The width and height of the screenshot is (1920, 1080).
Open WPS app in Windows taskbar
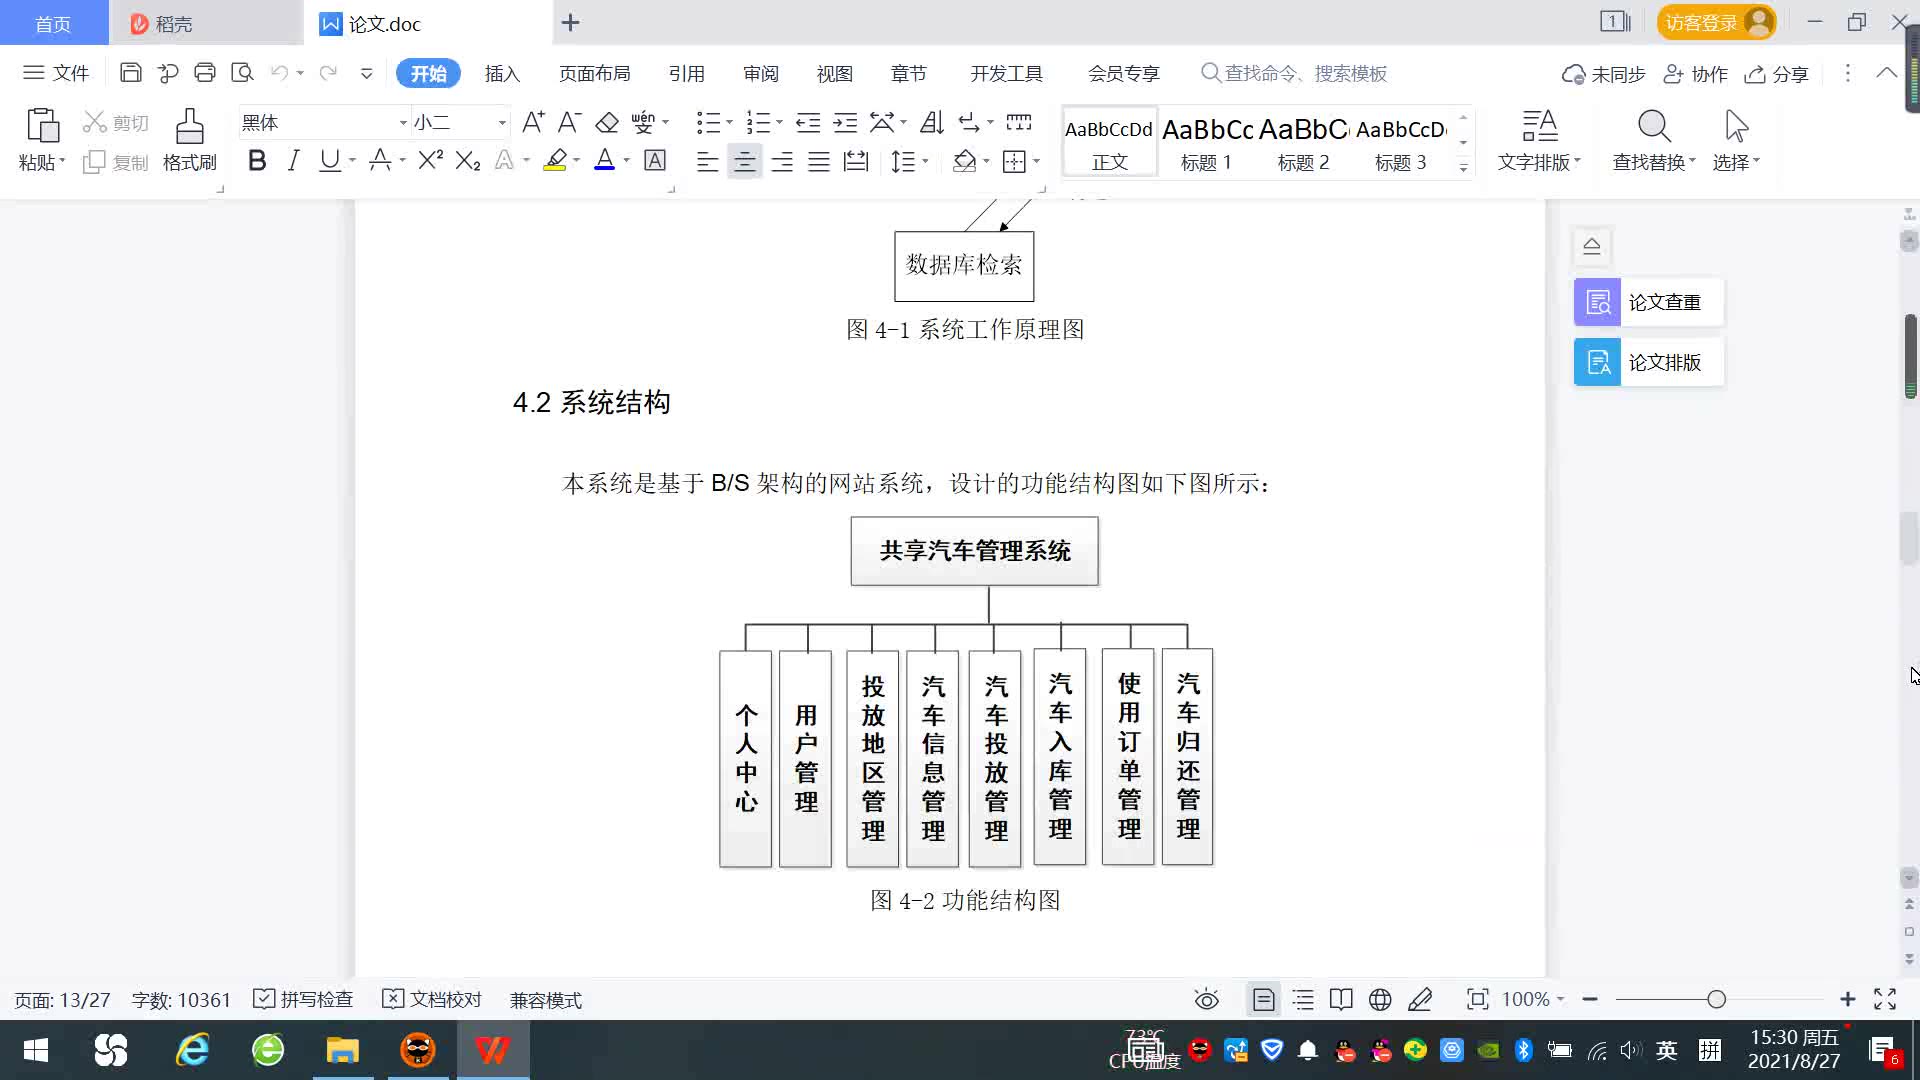[492, 1050]
